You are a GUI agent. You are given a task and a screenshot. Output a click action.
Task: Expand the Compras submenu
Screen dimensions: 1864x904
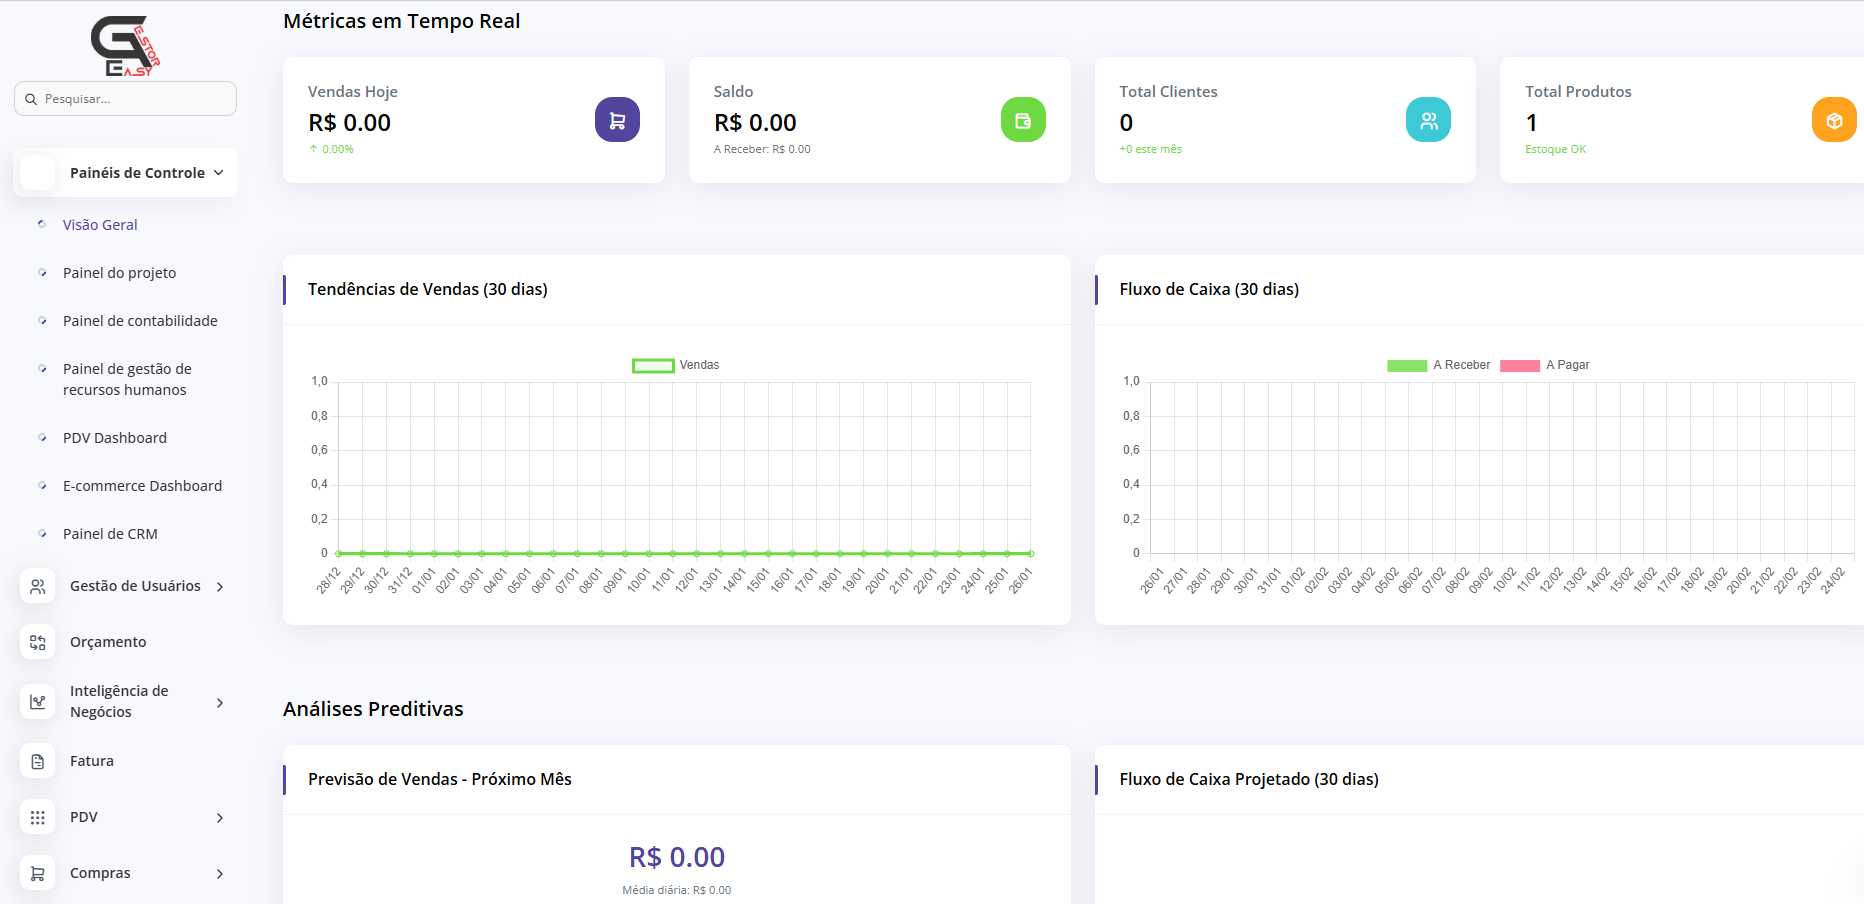click(x=220, y=874)
